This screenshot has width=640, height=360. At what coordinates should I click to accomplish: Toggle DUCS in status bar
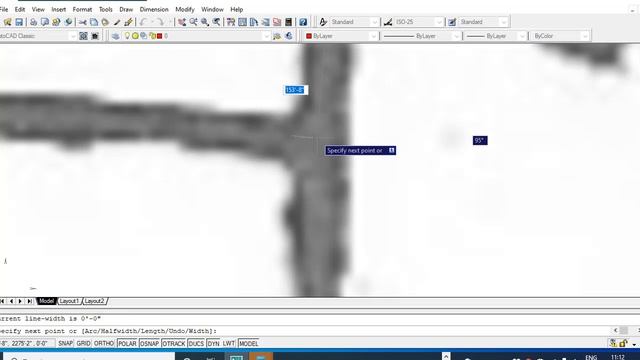196,344
